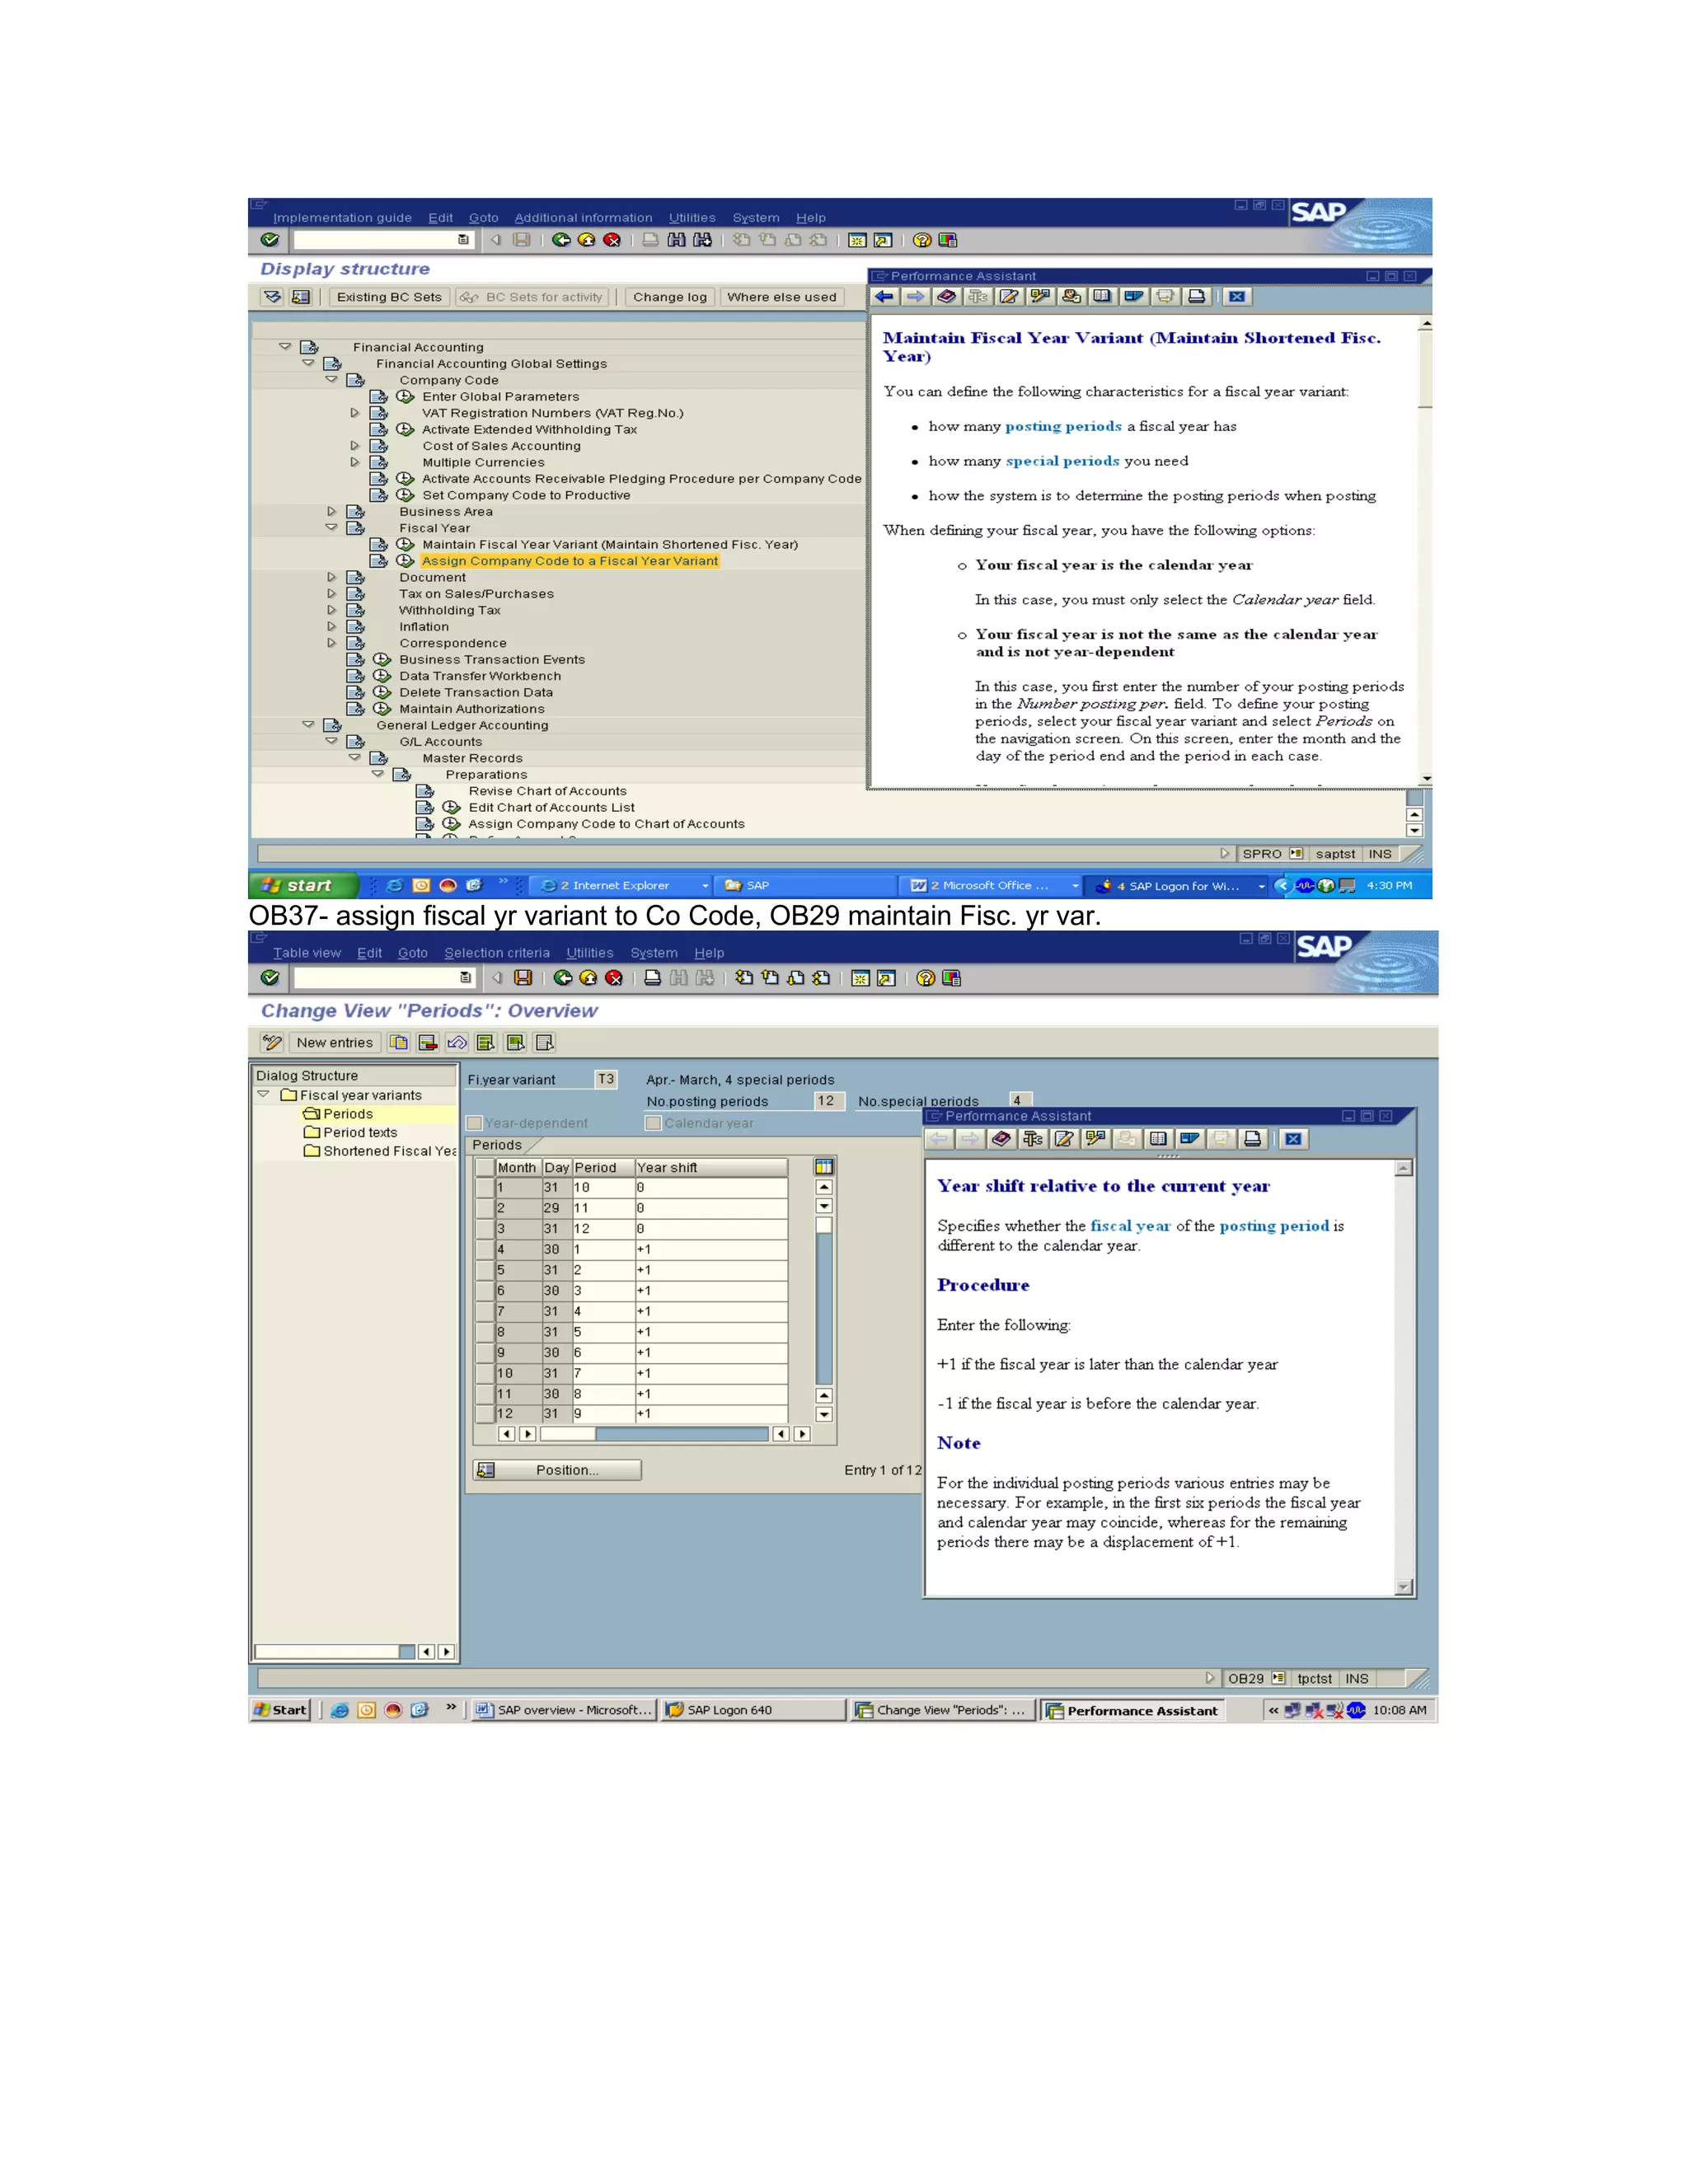Click execute clock icon beside Maintain Fiscal Year Variant
The height and width of the screenshot is (2184, 1688).
pos(405,544)
